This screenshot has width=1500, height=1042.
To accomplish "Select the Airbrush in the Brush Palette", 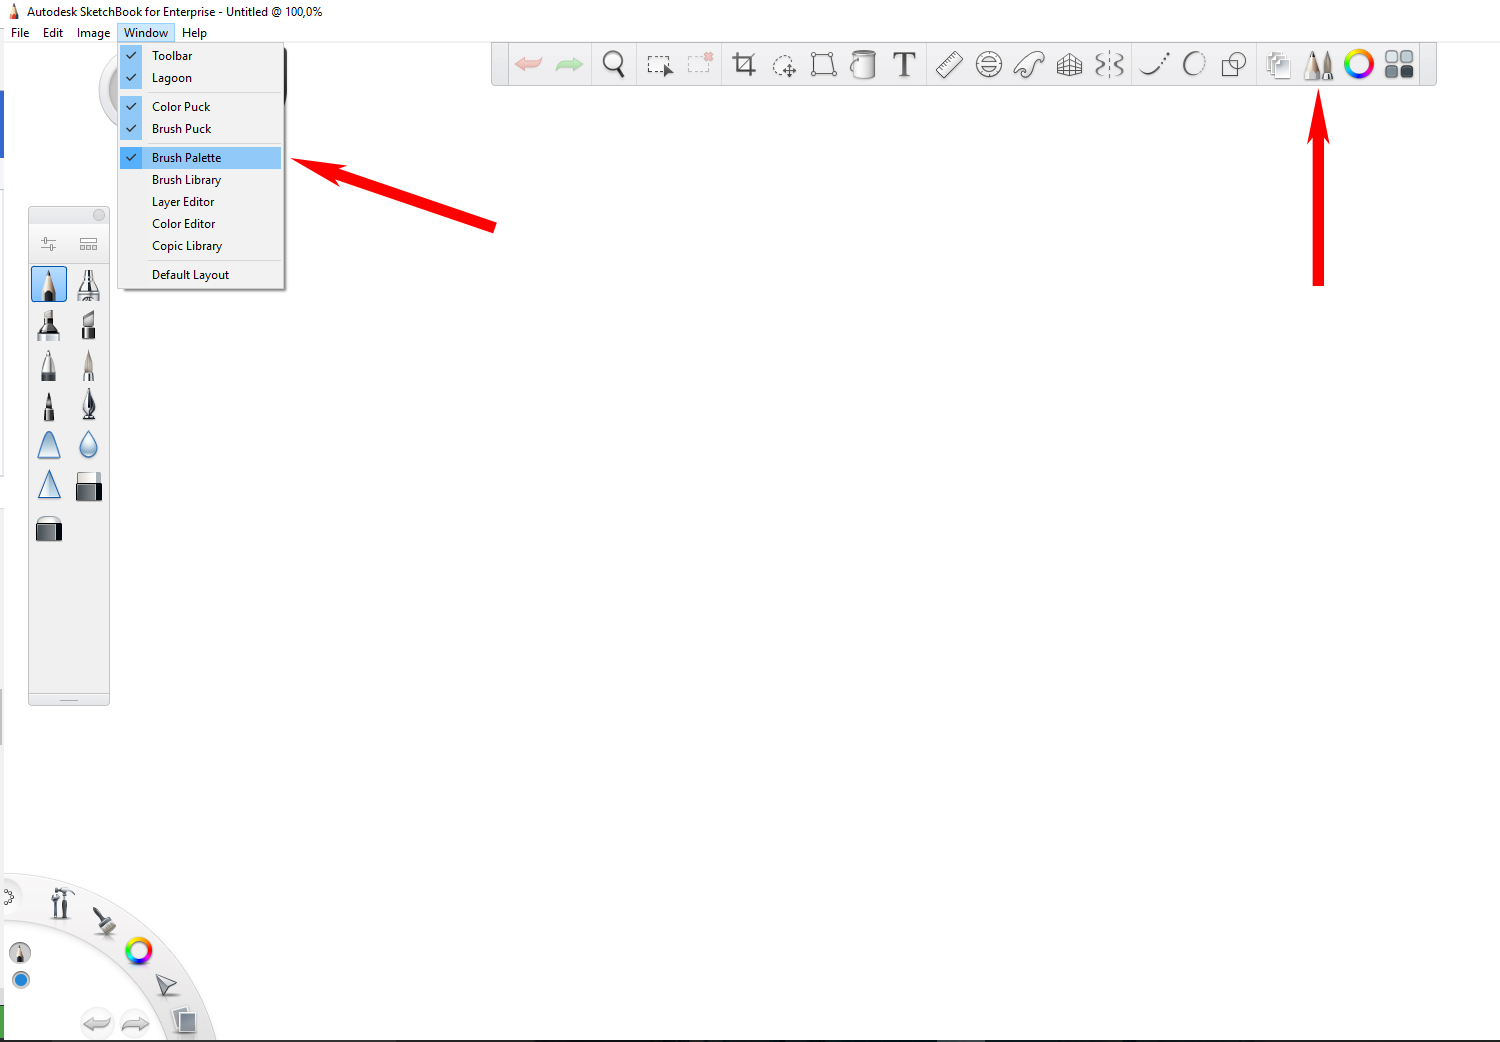I will tap(88, 284).
